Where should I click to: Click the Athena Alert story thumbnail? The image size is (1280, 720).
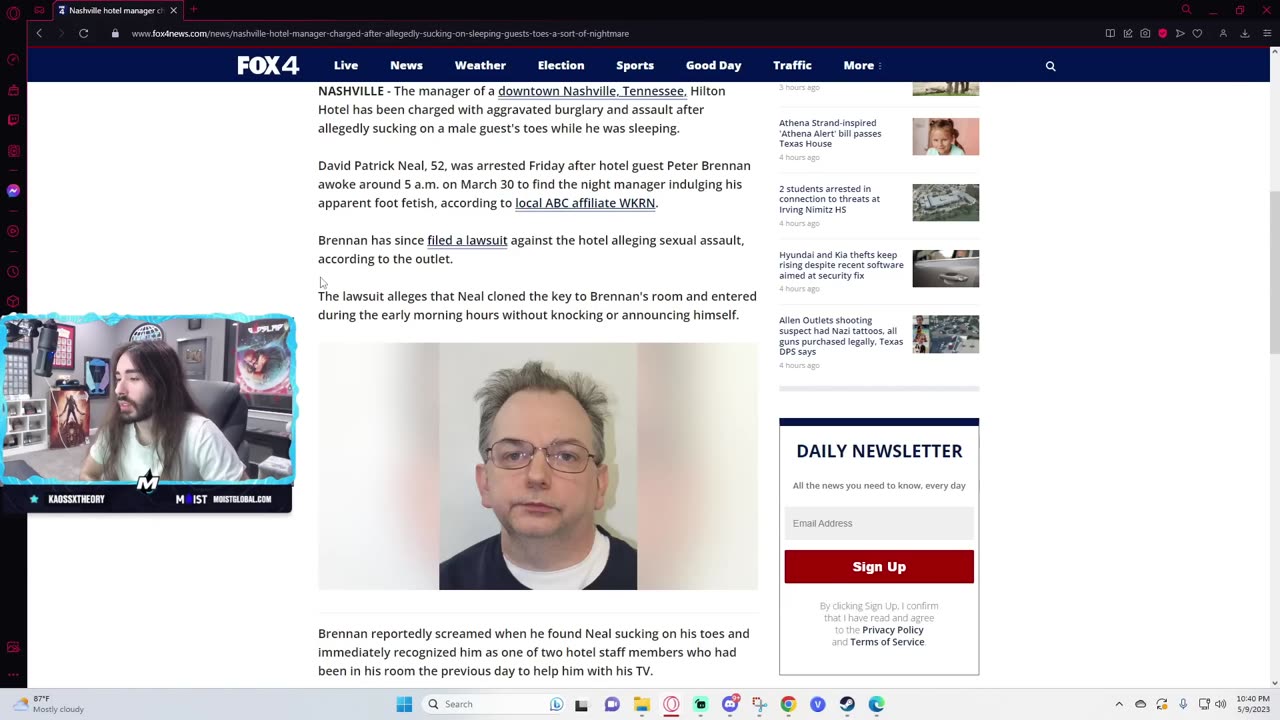click(946, 137)
